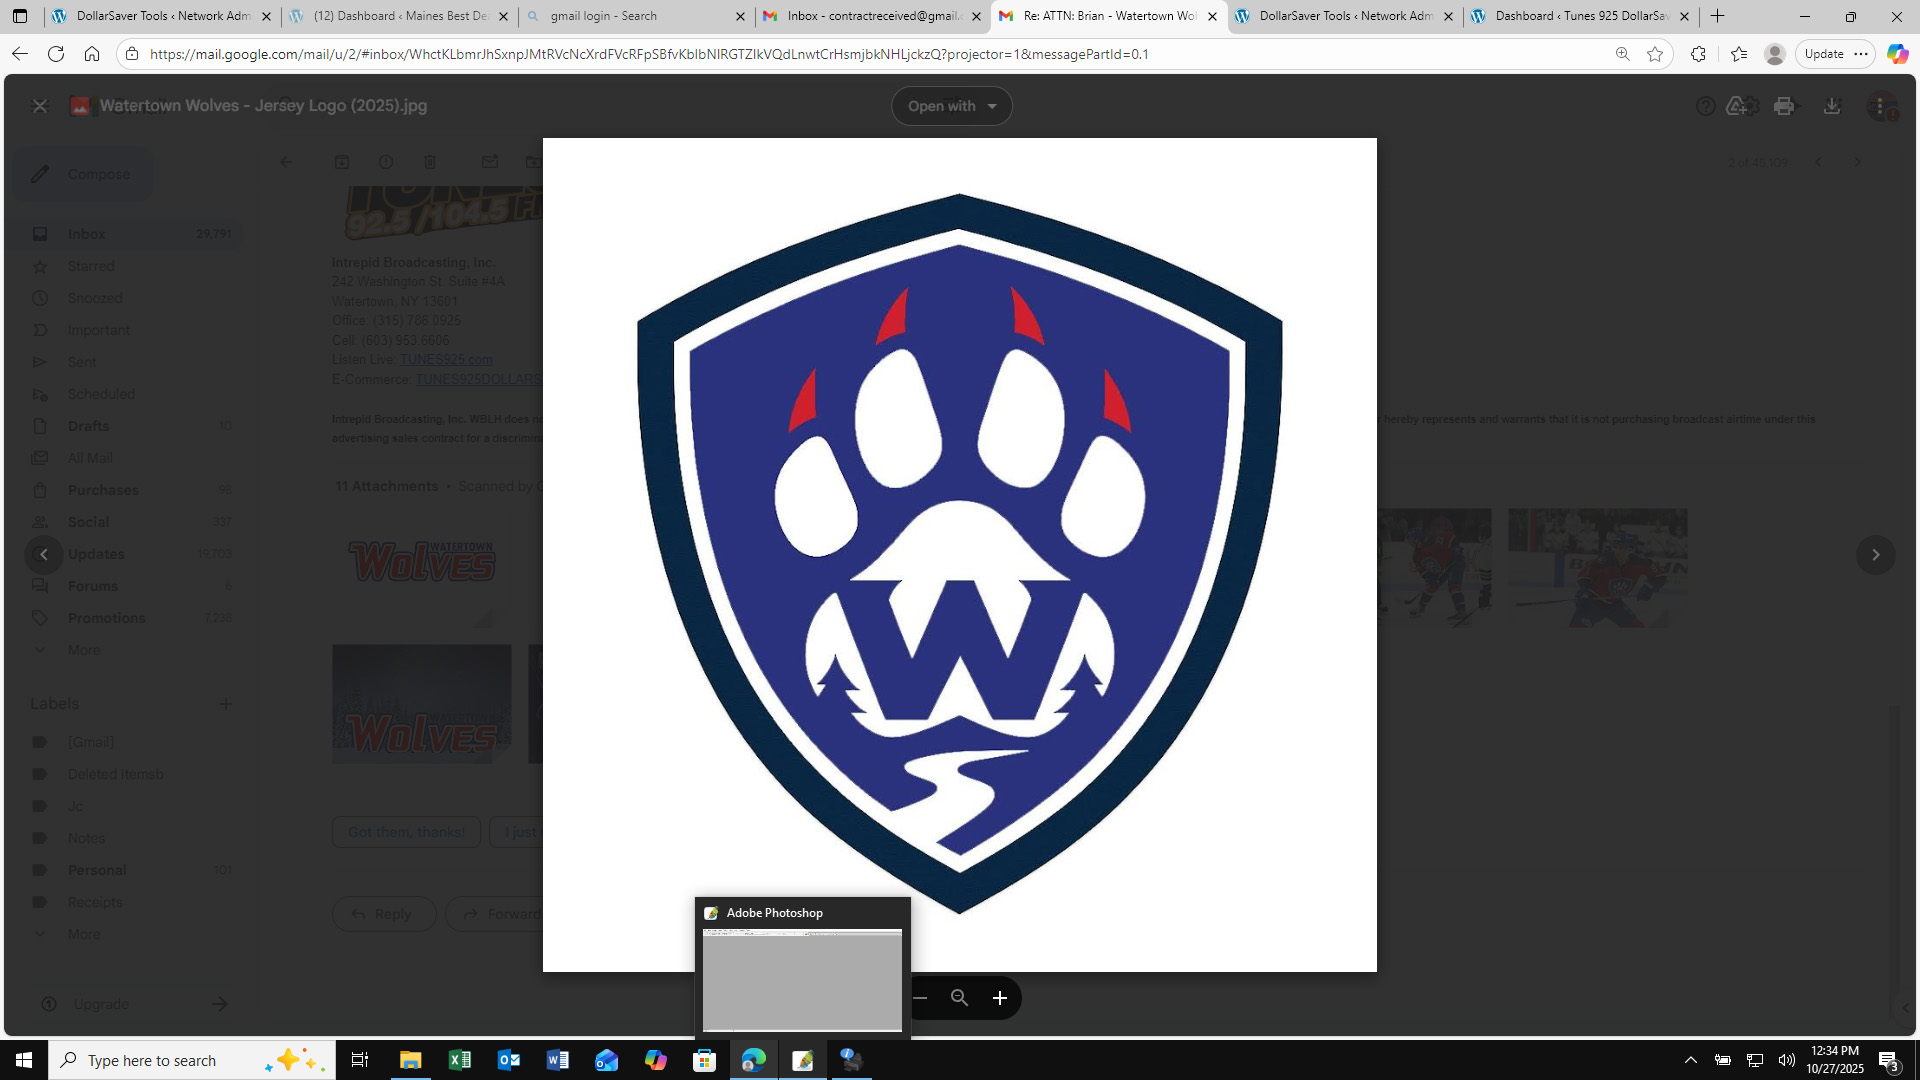
Task: Switch to Dashboard Tunes 925 DollarSaver tab
Action: pos(1570,16)
